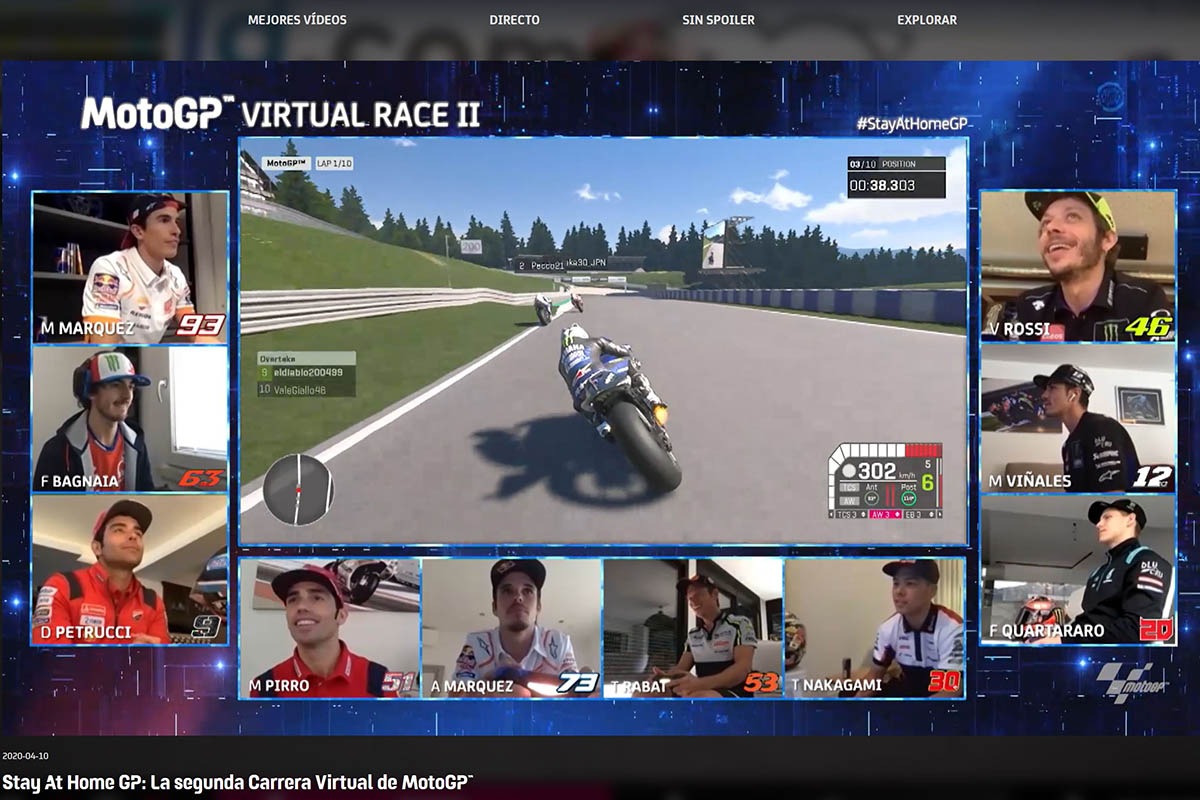Go to the DIRECTO section
The image size is (1200, 800).
(x=514, y=19)
